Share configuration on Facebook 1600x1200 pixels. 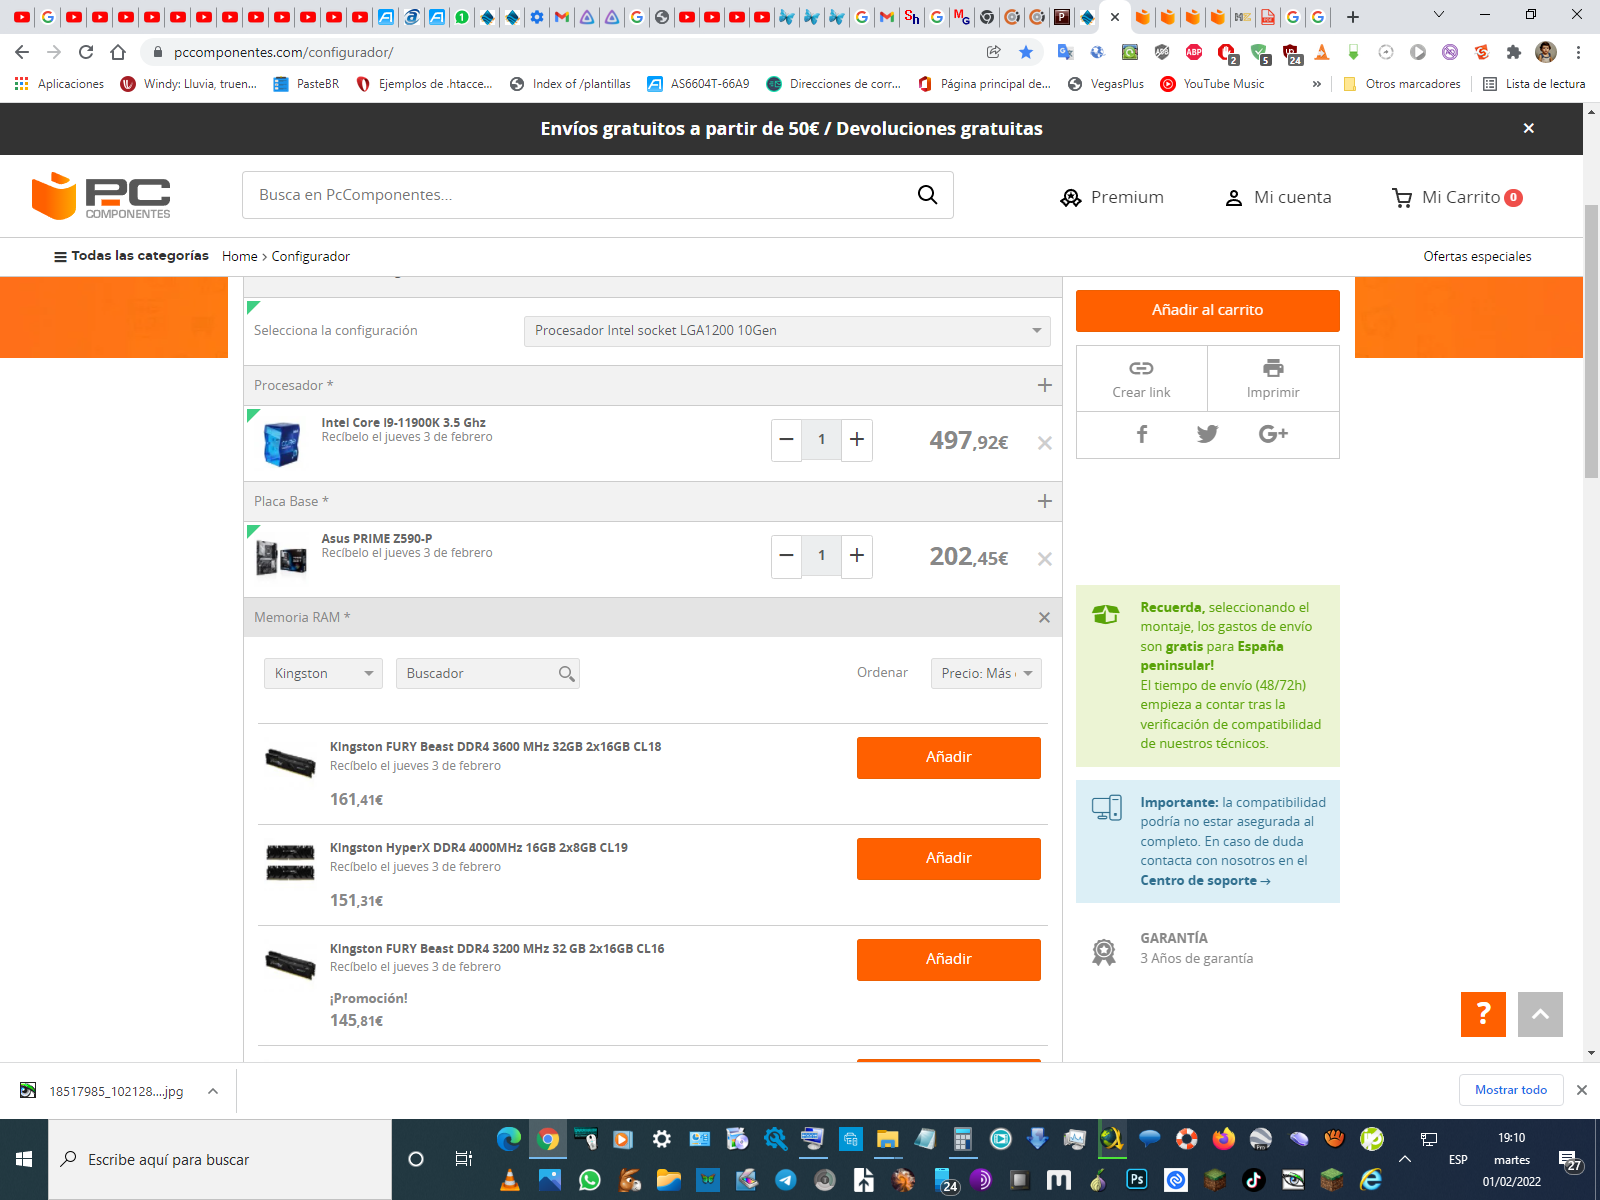click(1141, 434)
